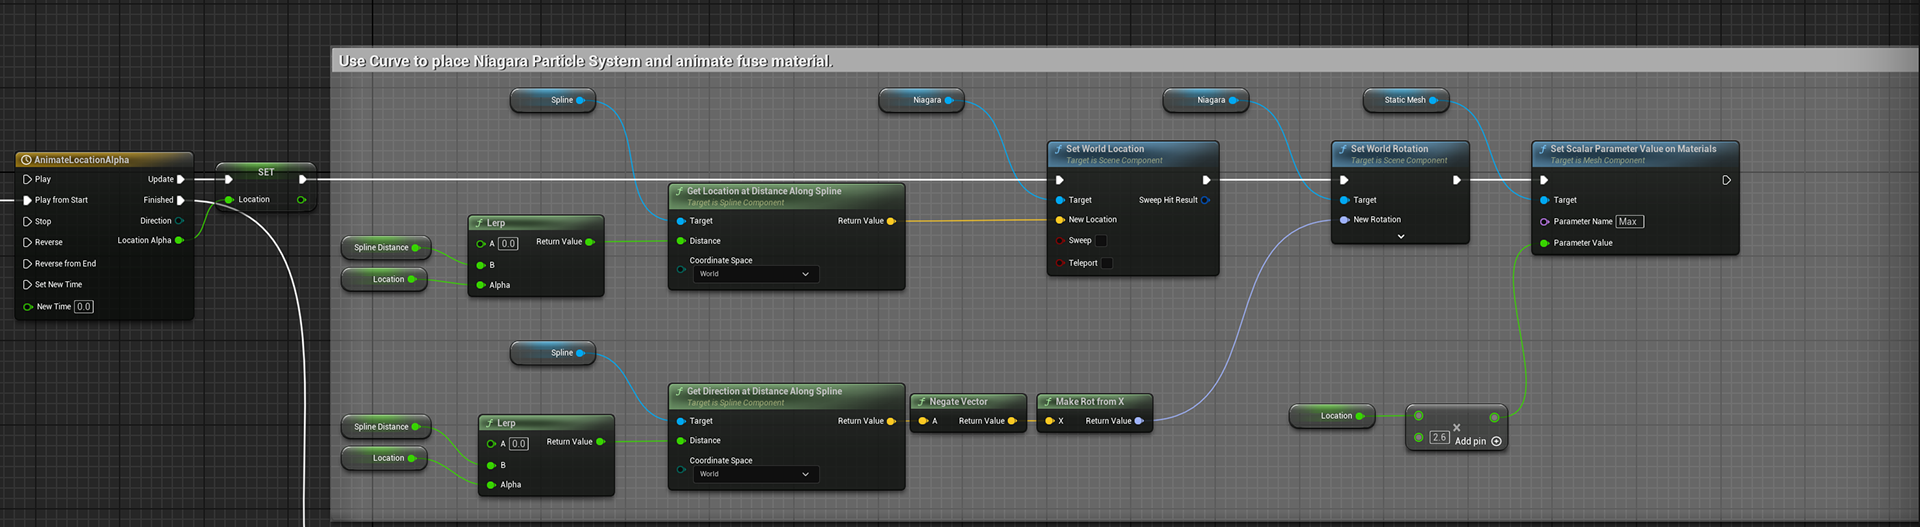Click the Alpha pin on the upper Lerp node
The width and height of the screenshot is (1920, 527).
tap(481, 285)
